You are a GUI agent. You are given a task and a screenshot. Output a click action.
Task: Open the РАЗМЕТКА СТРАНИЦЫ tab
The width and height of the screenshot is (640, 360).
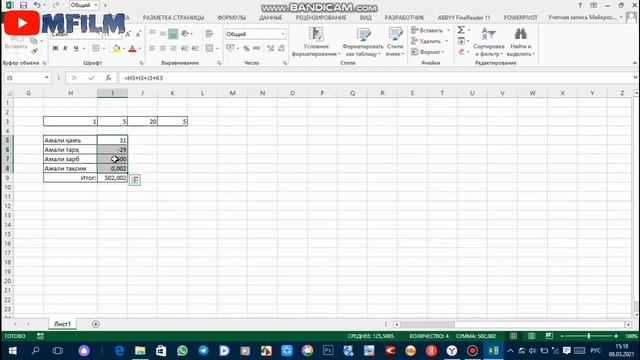pyautogui.click(x=173, y=18)
